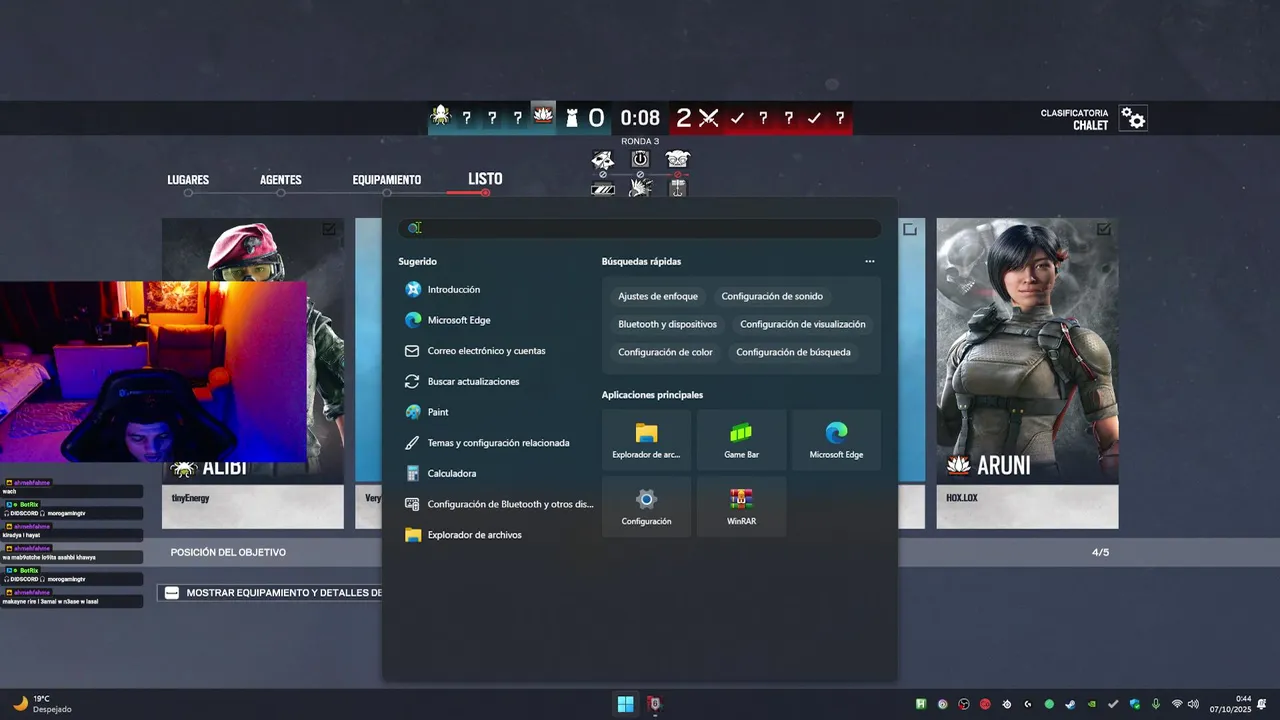Image resolution: width=1280 pixels, height=720 pixels.
Task: Open the Windows Start button
Action: click(625, 704)
